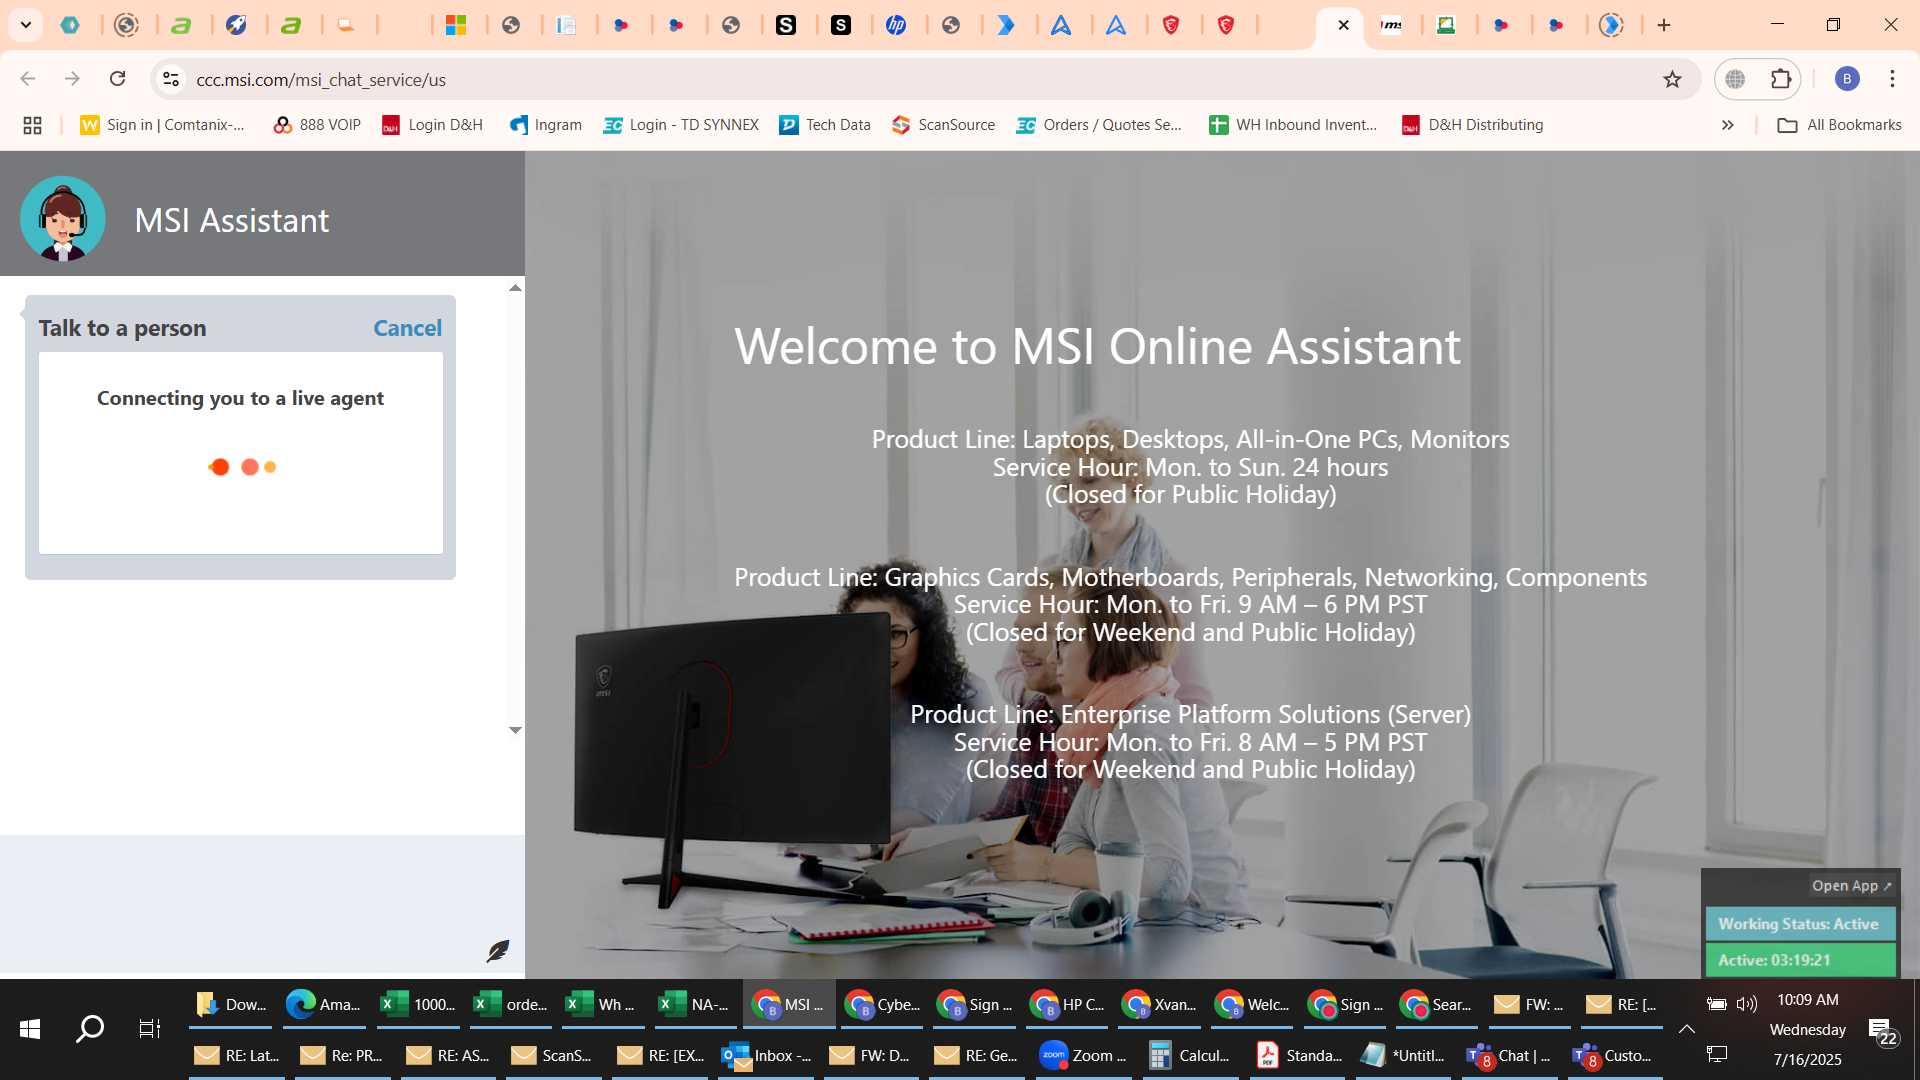Image resolution: width=1920 pixels, height=1080 pixels.
Task: Open the Tech Data bookmark
Action: point(825,125)
